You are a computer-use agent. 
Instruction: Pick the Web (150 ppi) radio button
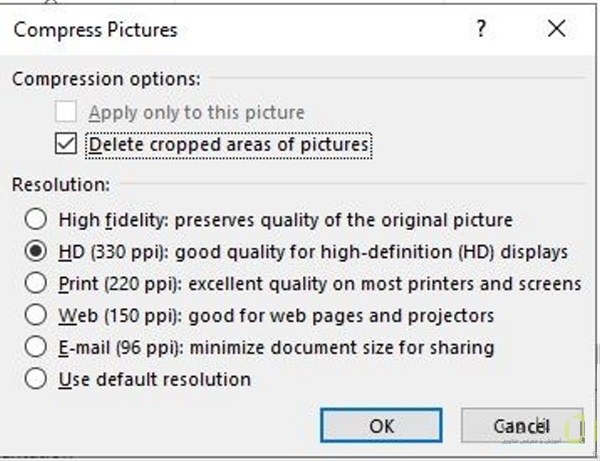(37, 315)
